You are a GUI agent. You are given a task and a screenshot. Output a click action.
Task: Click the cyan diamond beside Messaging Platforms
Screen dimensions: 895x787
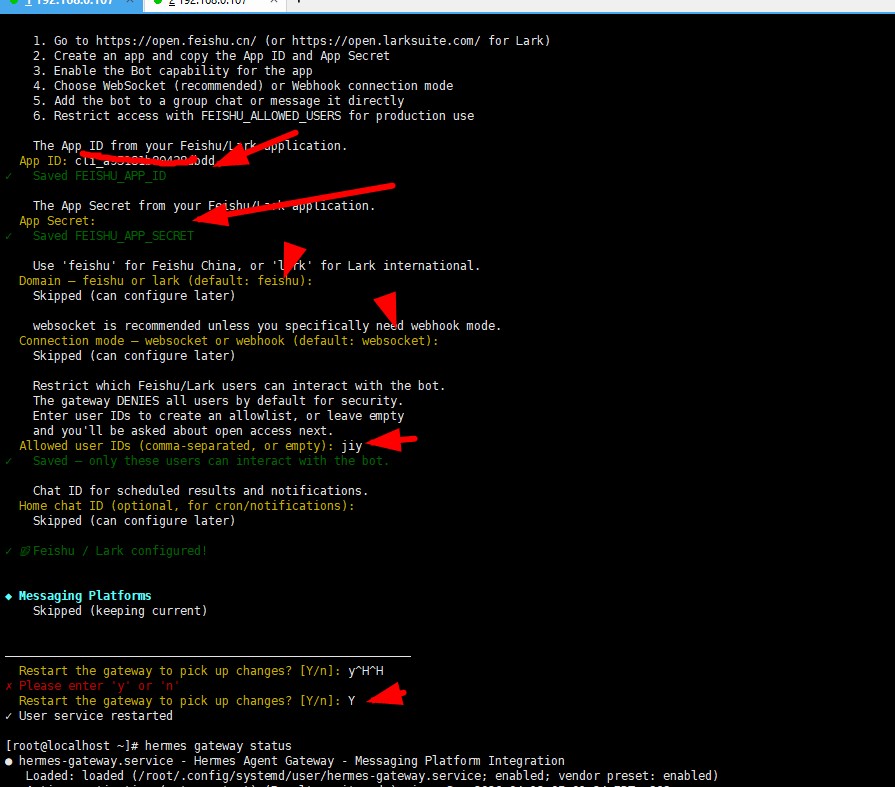9,596
